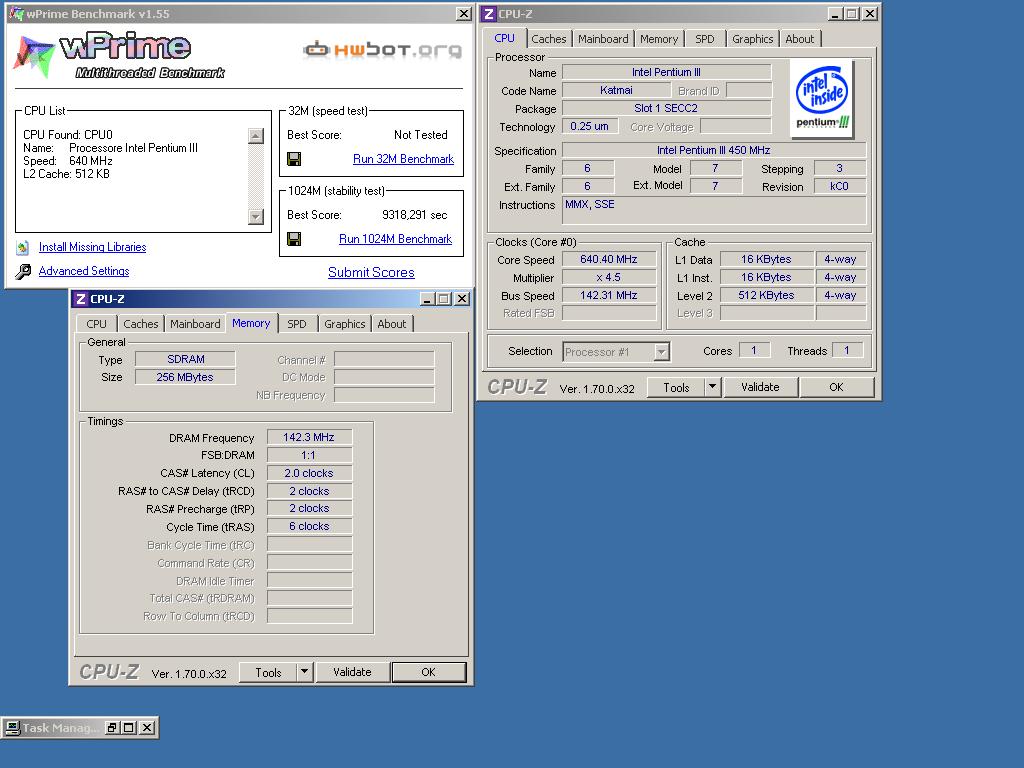
Task: Minimize the CPU-Z CPU window
Action: 835,14
